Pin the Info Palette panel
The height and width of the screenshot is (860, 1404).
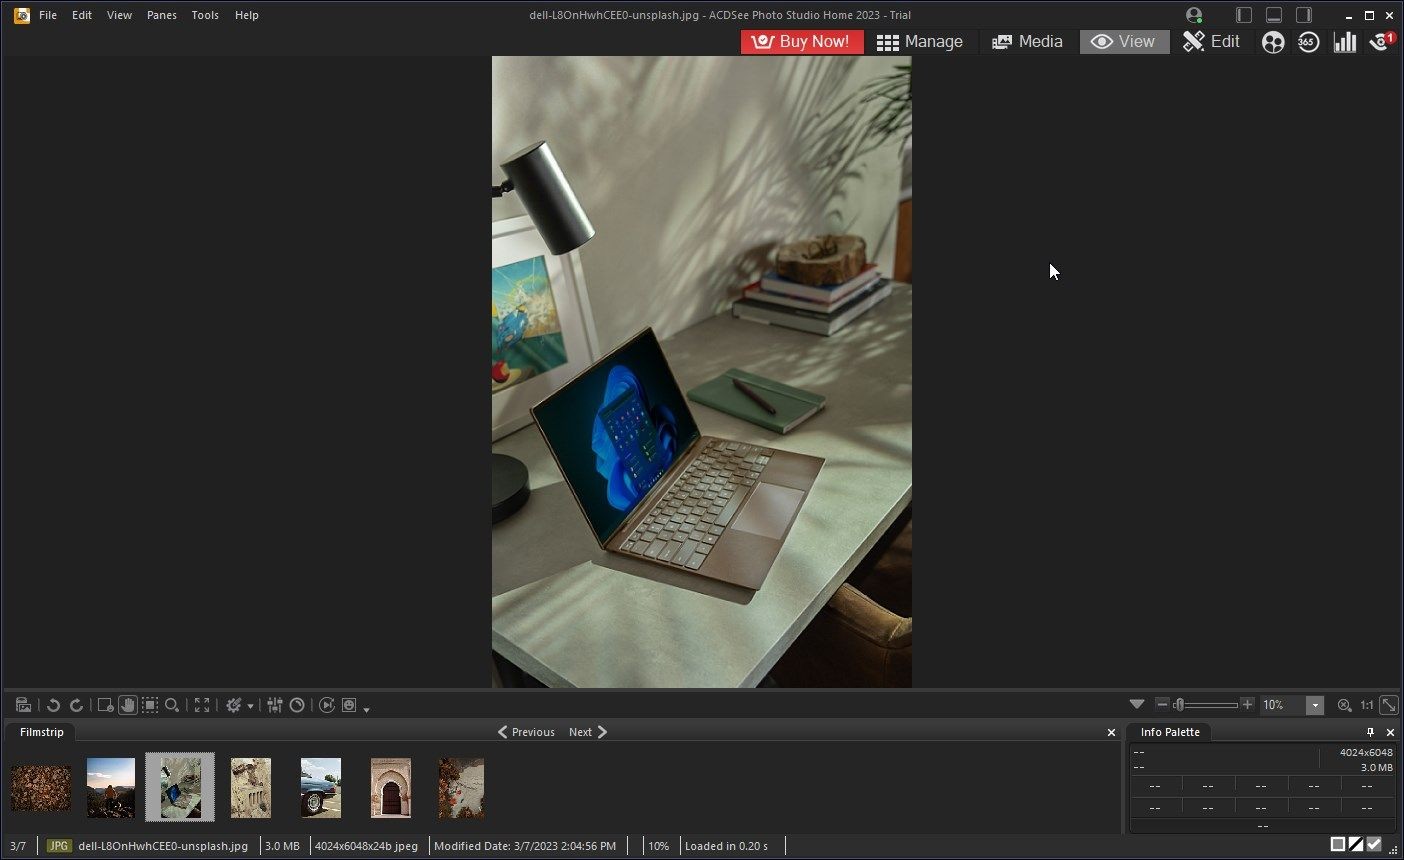pos(1370,732)
